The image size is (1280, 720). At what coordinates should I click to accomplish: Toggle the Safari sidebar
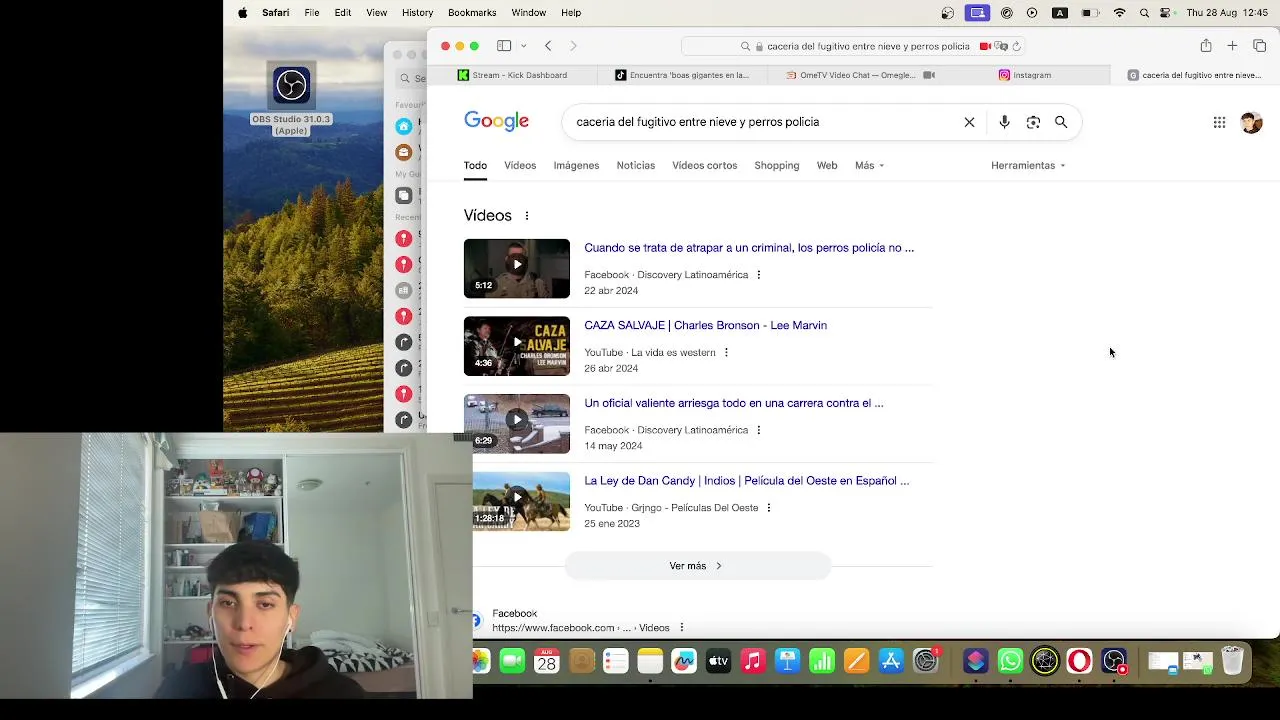click(x=504, y=46)
